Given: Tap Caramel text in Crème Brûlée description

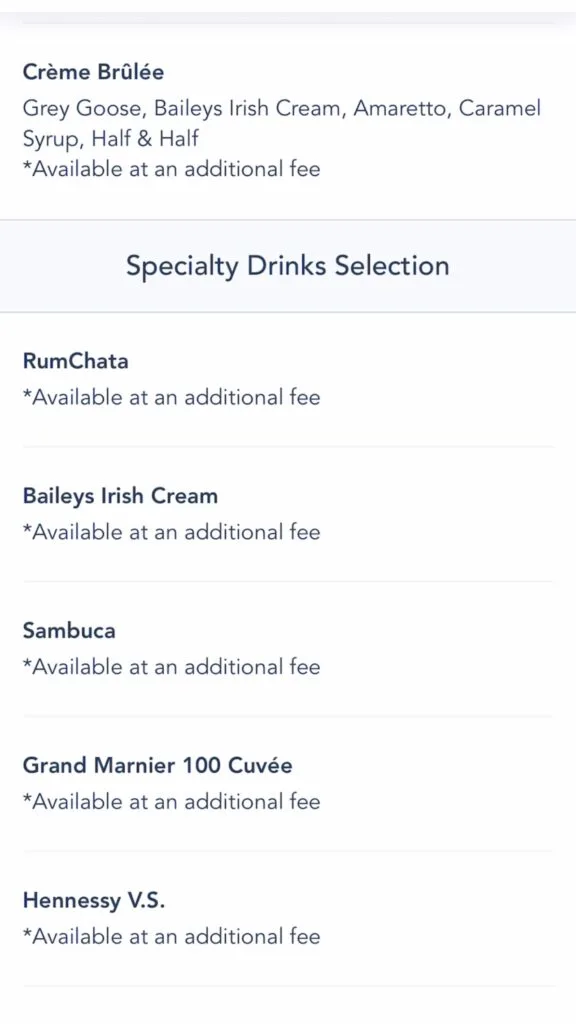Looking at the screenshot, I should click(500, 108).
